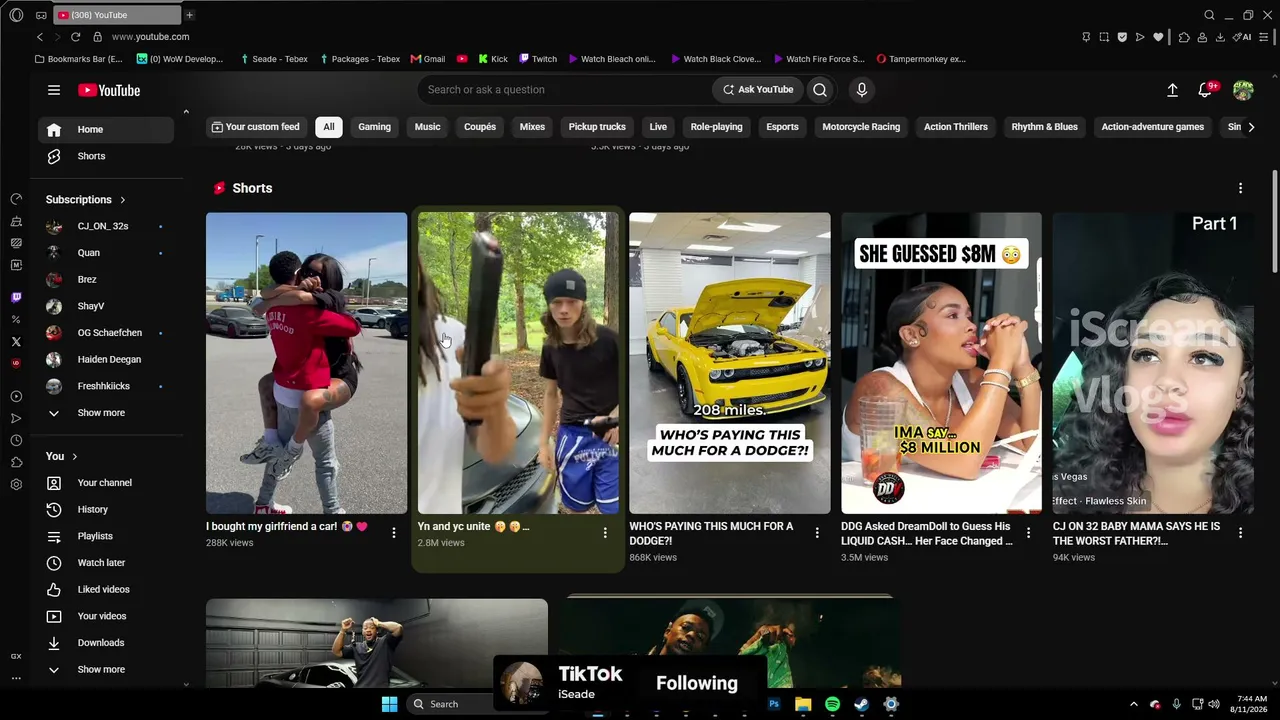Open options for 'I bought my girlfriend a car' short
1280x720 pixels.
click(x=393, y=533)
